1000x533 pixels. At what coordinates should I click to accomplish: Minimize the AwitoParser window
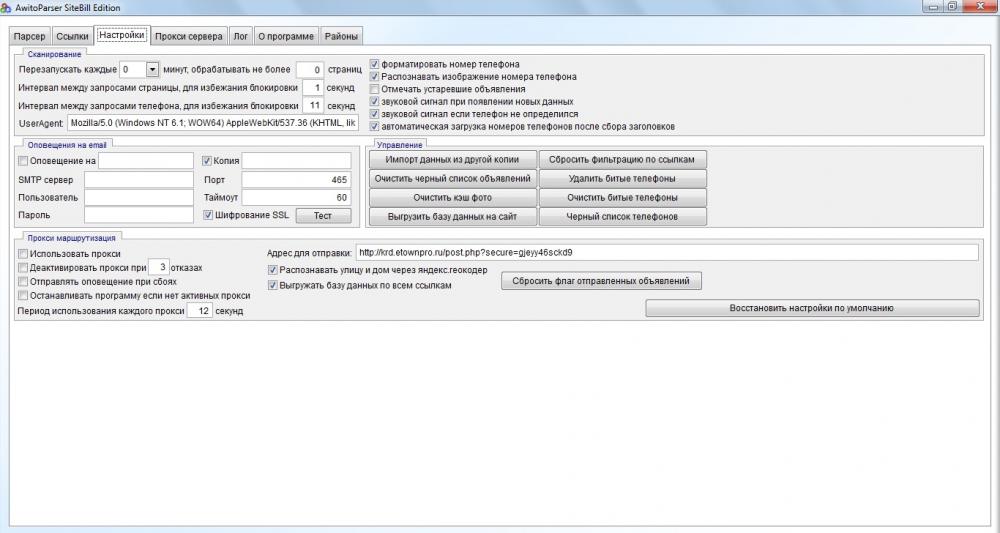click(934, 6)
